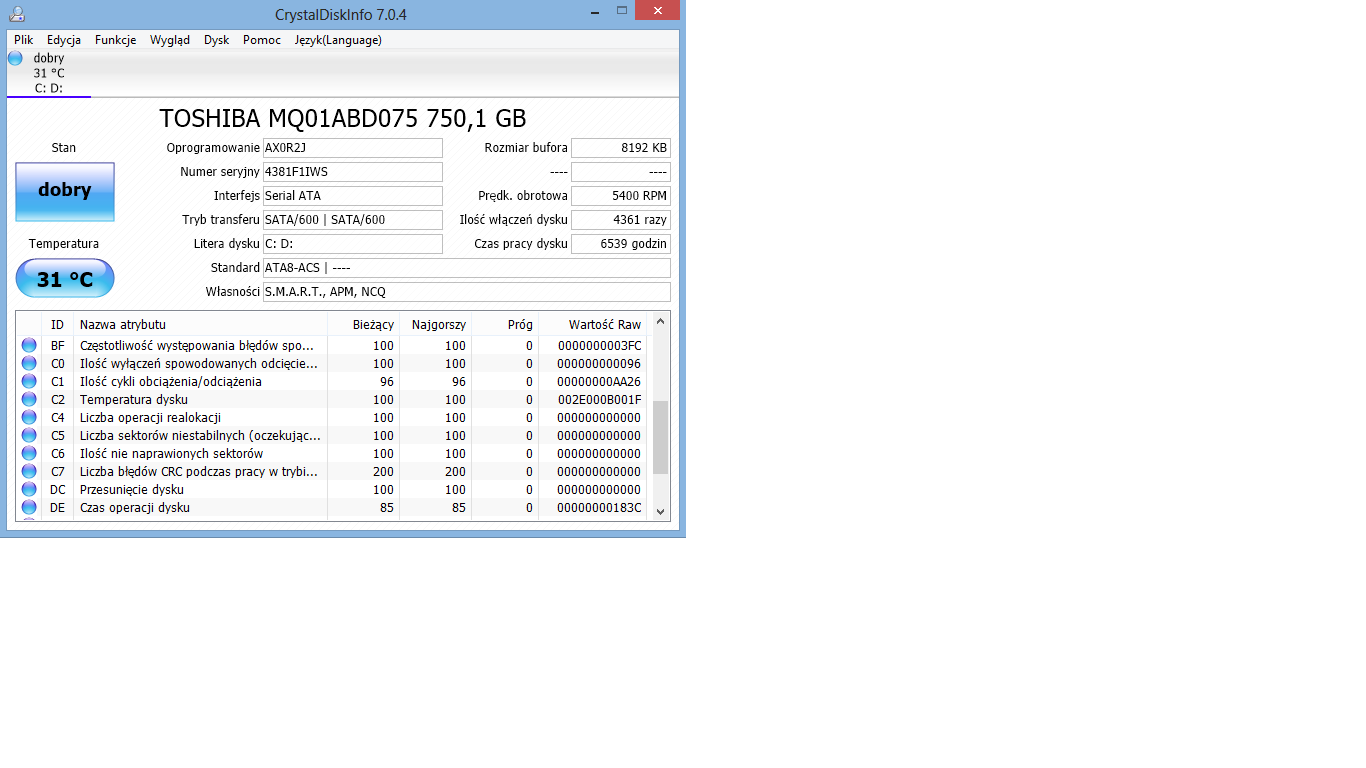Click the Ilość włączeń dysku value 4361 razy
This screenshot has height=768, width=1366.
point(621,220)
